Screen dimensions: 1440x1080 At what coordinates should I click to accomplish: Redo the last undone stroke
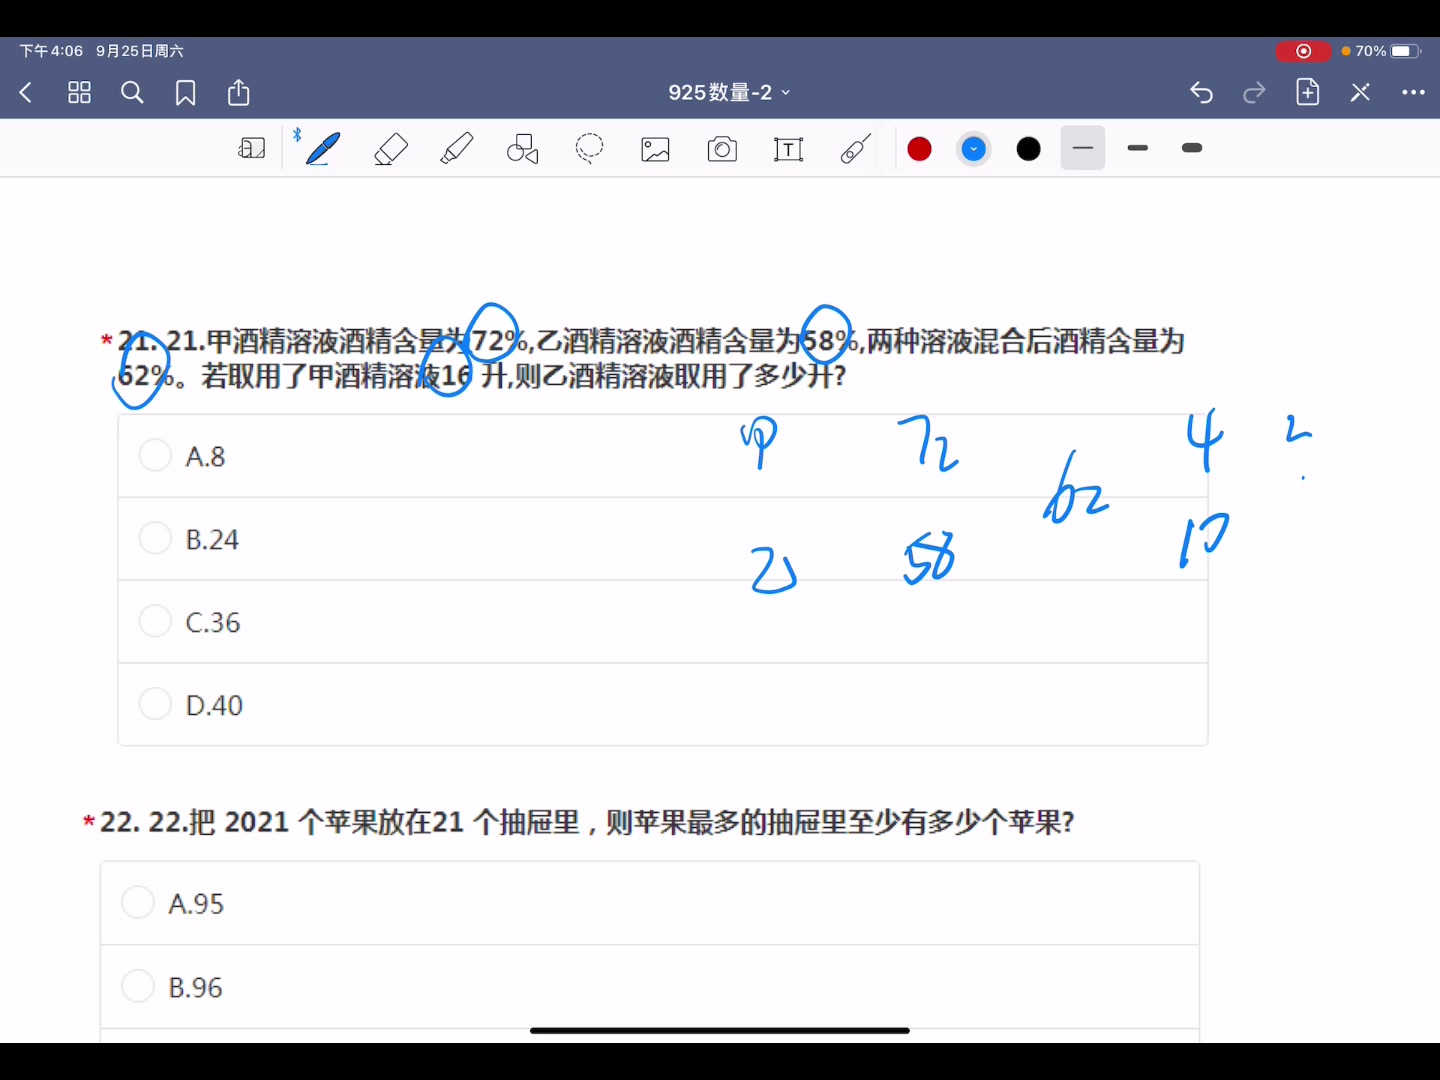[x=1254, y=93]
